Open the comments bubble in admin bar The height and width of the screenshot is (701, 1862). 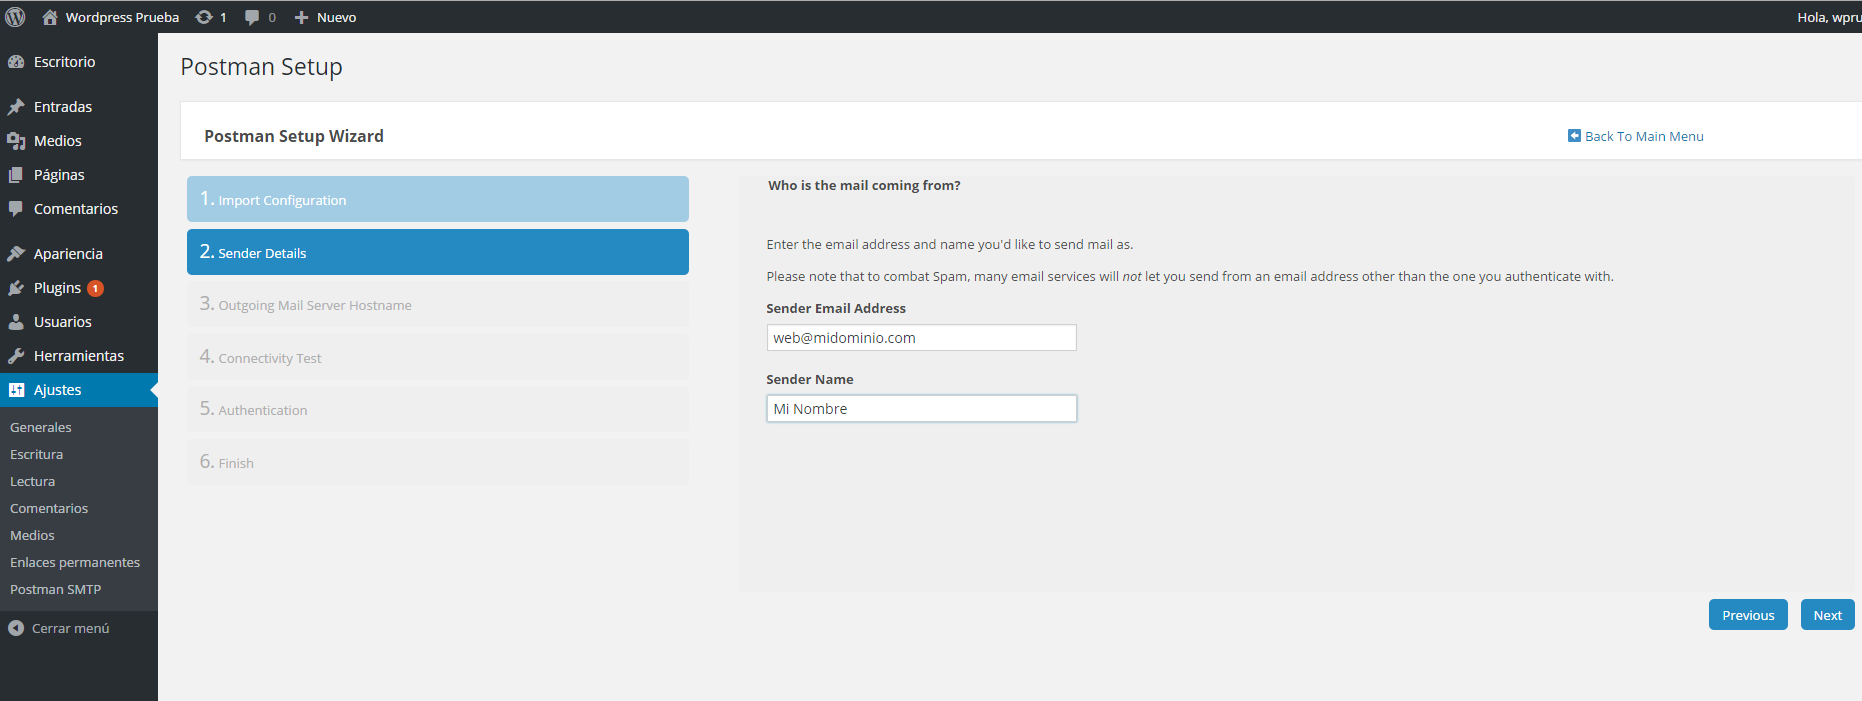tap(252, 17)
